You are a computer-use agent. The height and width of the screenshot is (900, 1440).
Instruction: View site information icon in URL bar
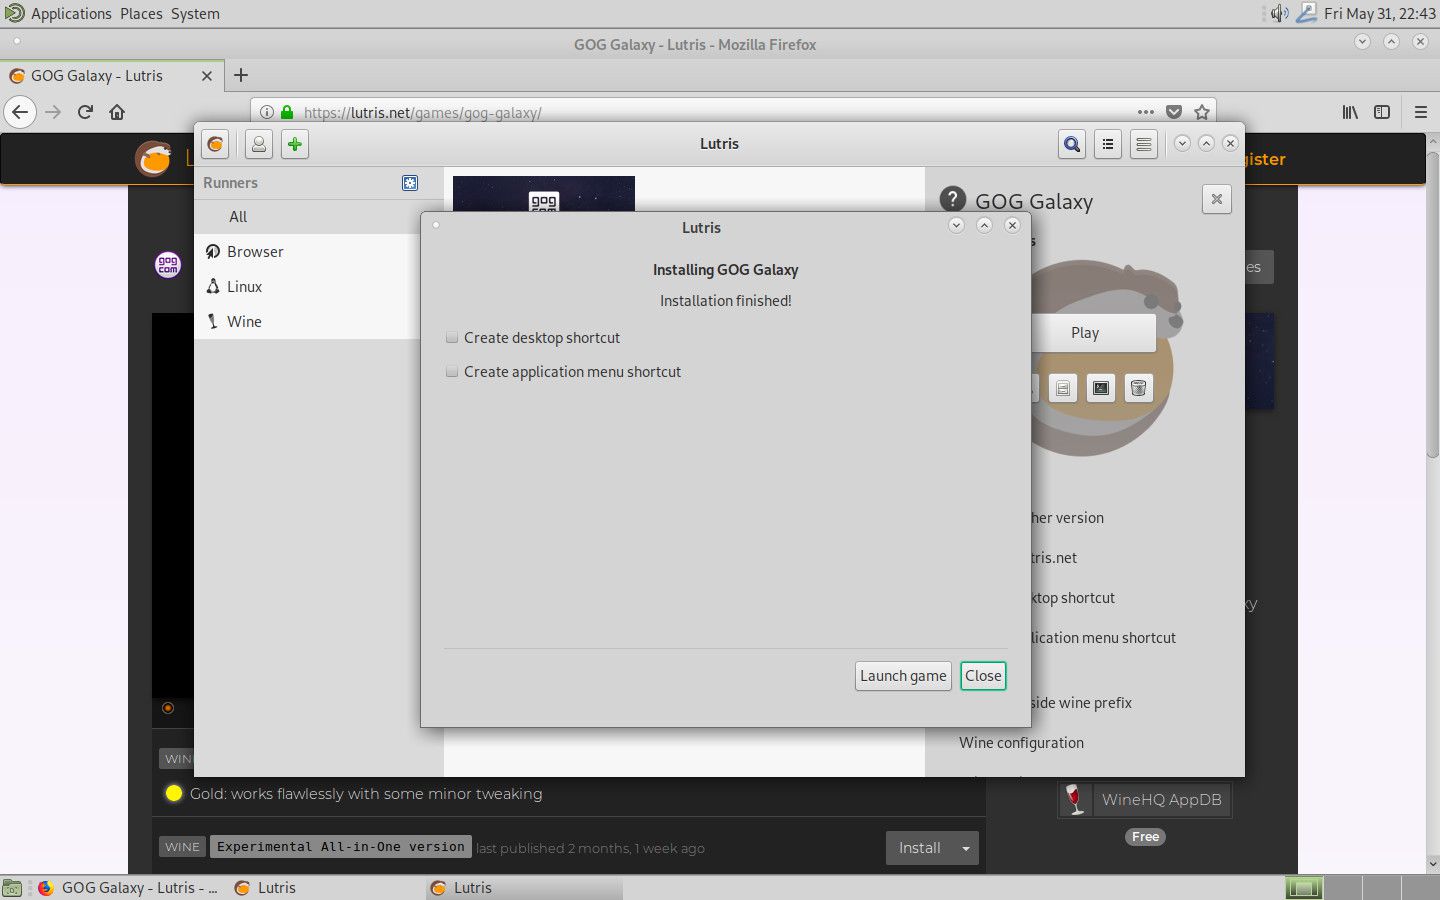click(x=267, y=112)
